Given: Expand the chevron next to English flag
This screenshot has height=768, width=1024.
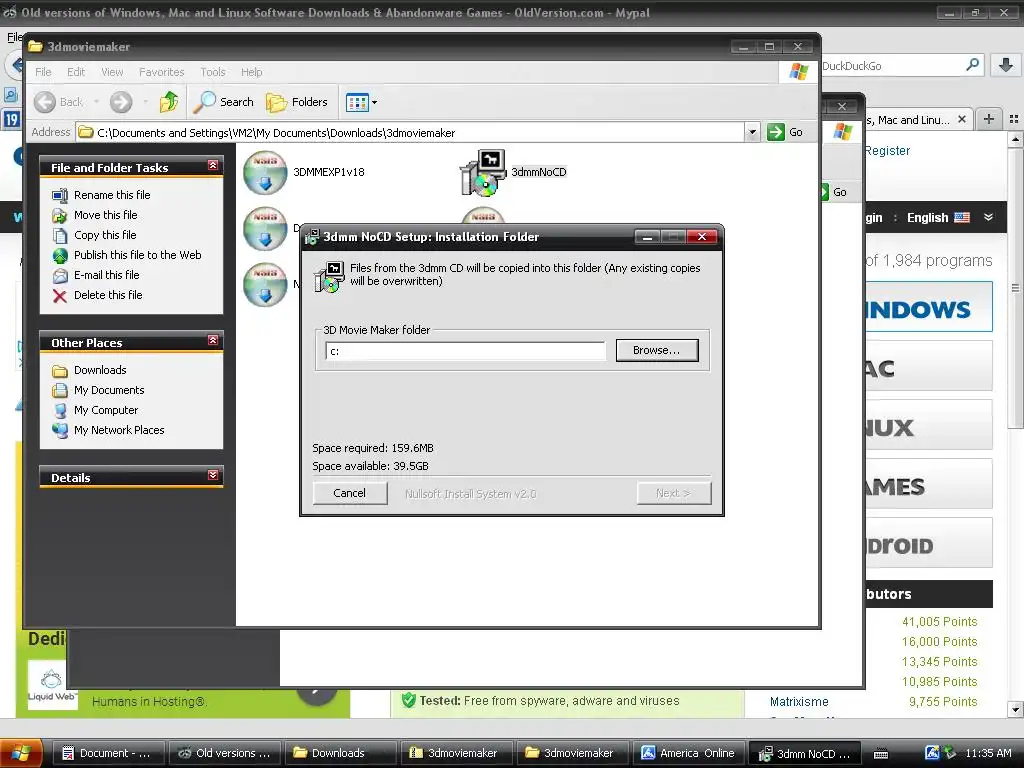Looking at the screenshot, I should point(988,217).
